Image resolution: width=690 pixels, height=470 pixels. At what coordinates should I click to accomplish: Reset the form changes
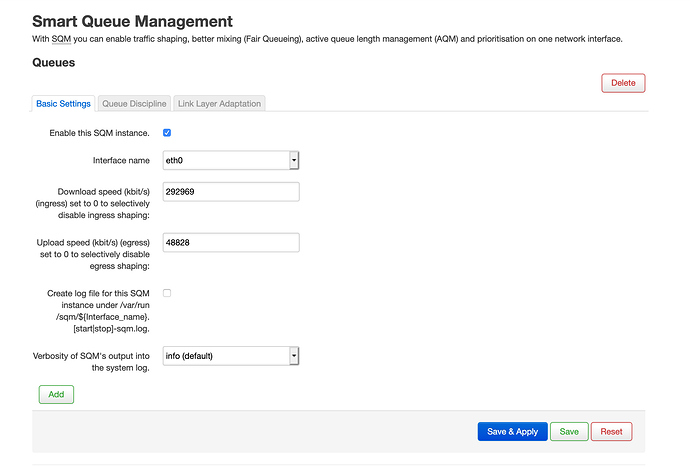coord(611,432)
